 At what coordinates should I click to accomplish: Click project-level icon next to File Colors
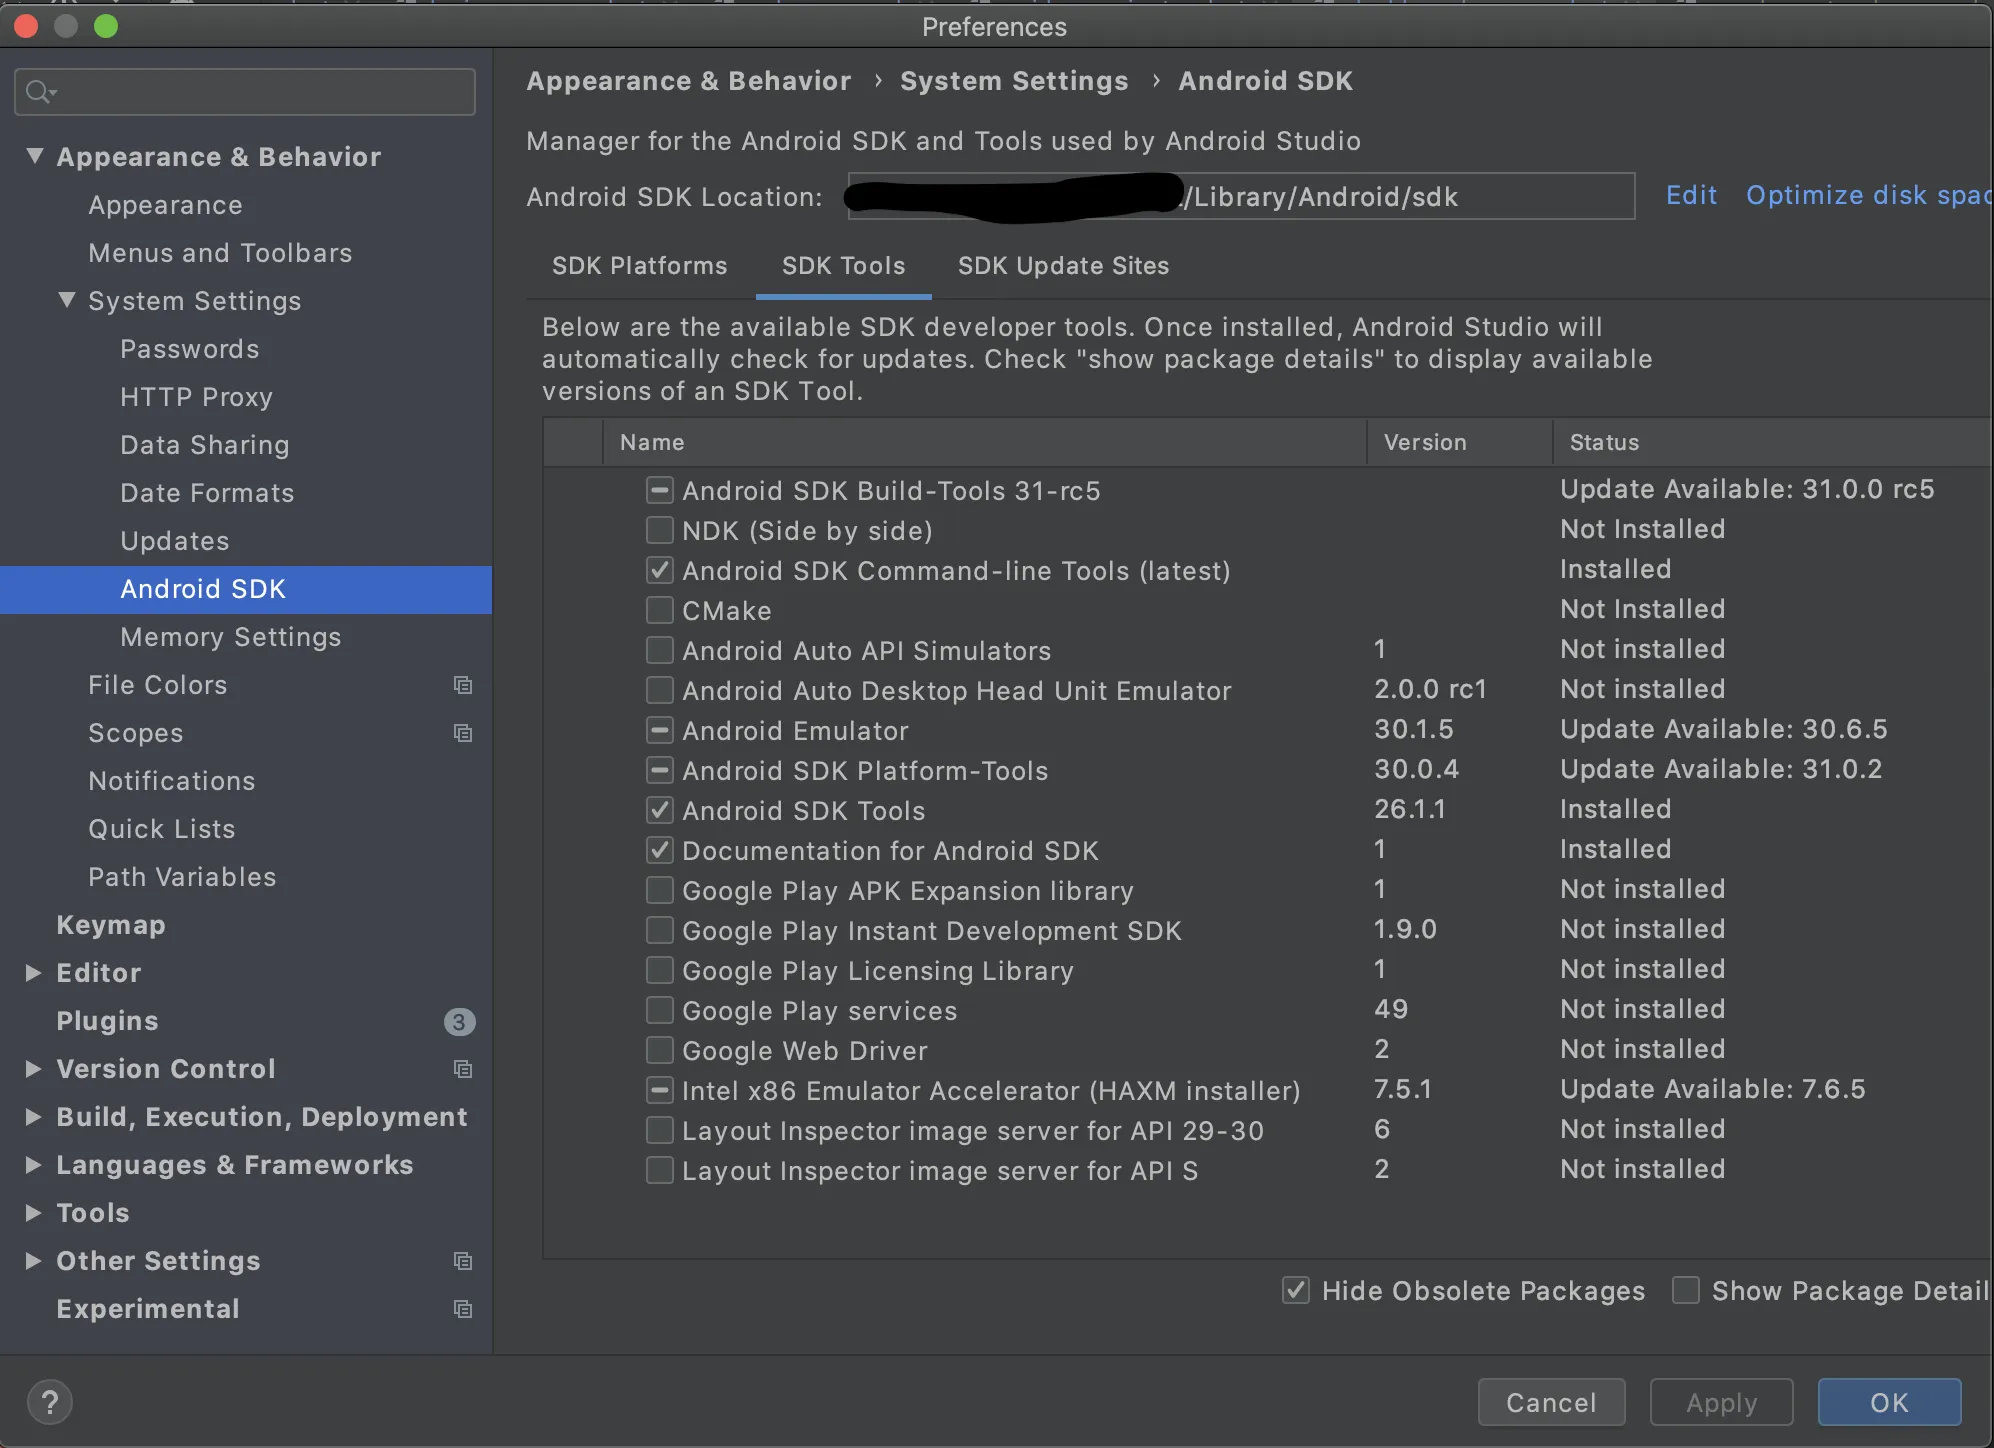pyautogui.click(x=462, y=685)
